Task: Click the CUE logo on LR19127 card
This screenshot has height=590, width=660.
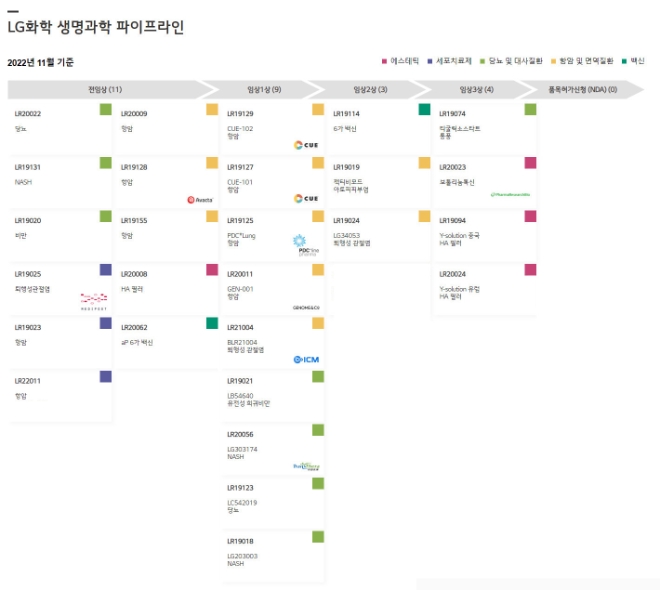Action: (305, 199)
